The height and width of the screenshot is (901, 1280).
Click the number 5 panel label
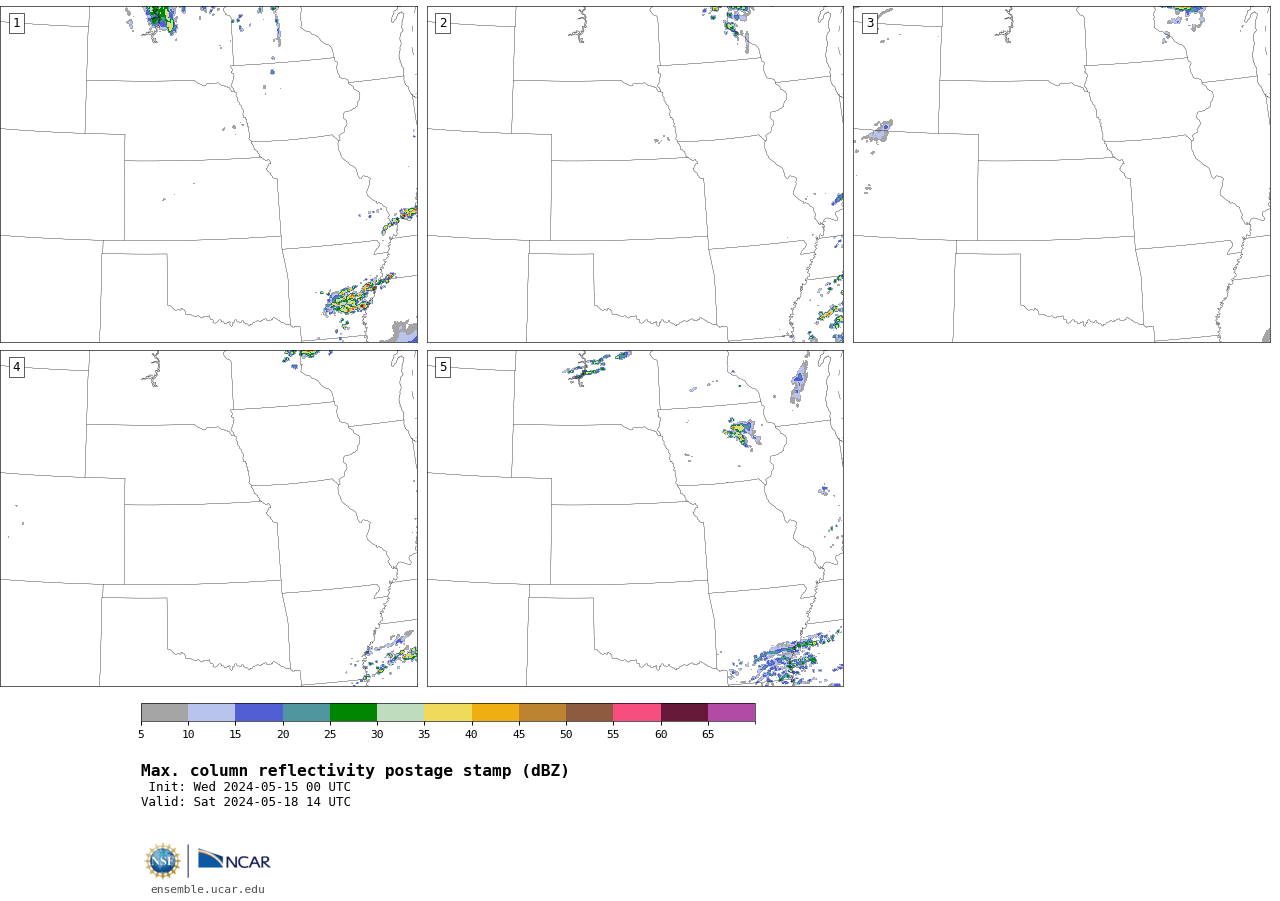tap(443, 367)
